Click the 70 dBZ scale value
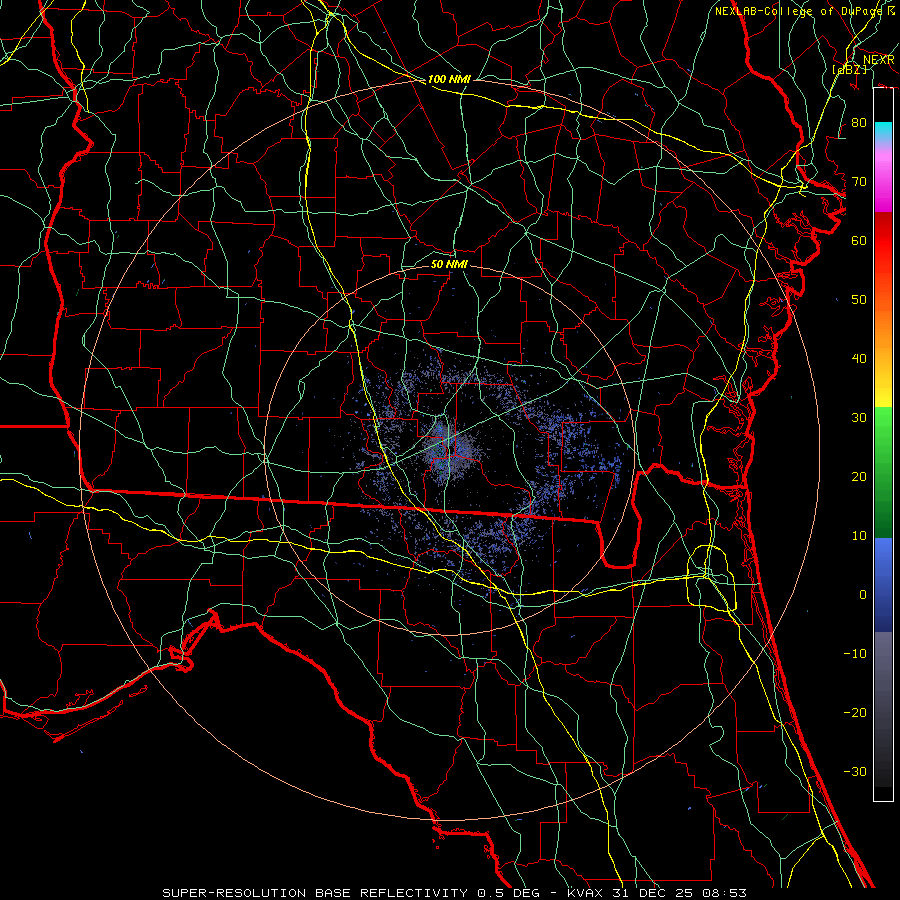The height and width of the screenshot is (900, 900). [x=859, y=182]
